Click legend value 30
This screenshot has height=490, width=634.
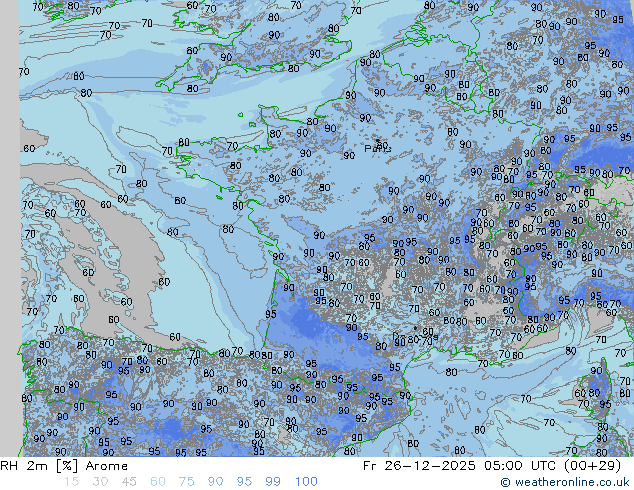point(100,482)
